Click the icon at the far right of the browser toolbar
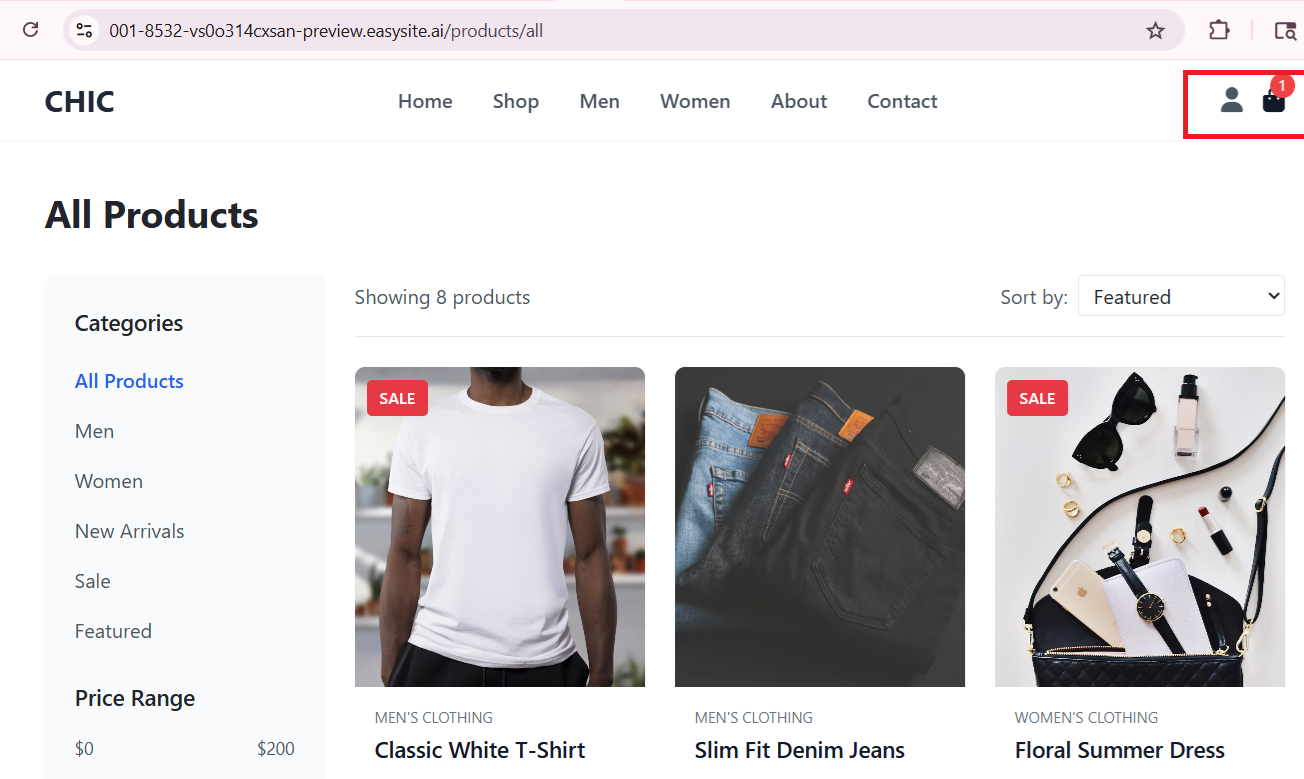The image size is (1304, 779). tap(1285, 31)
